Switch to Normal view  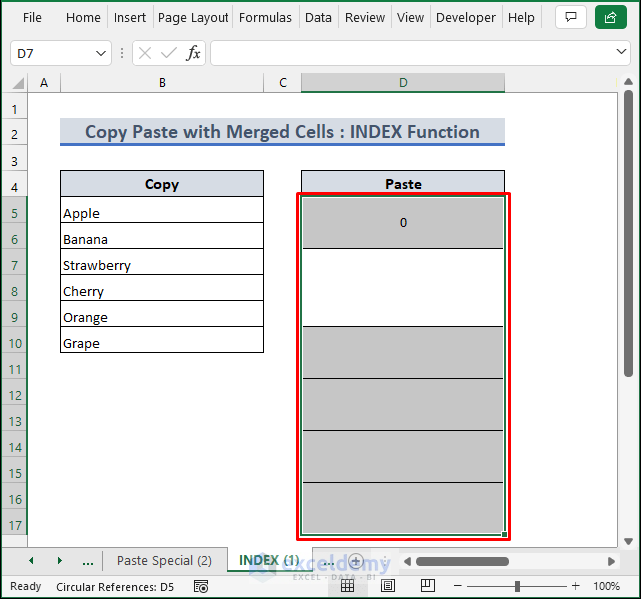point(347,586)
